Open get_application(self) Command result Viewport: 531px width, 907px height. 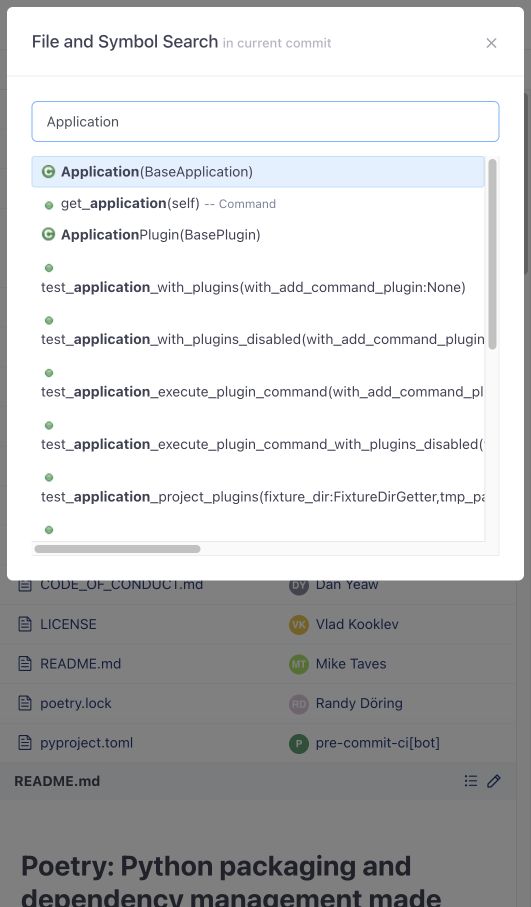[258, 204]
